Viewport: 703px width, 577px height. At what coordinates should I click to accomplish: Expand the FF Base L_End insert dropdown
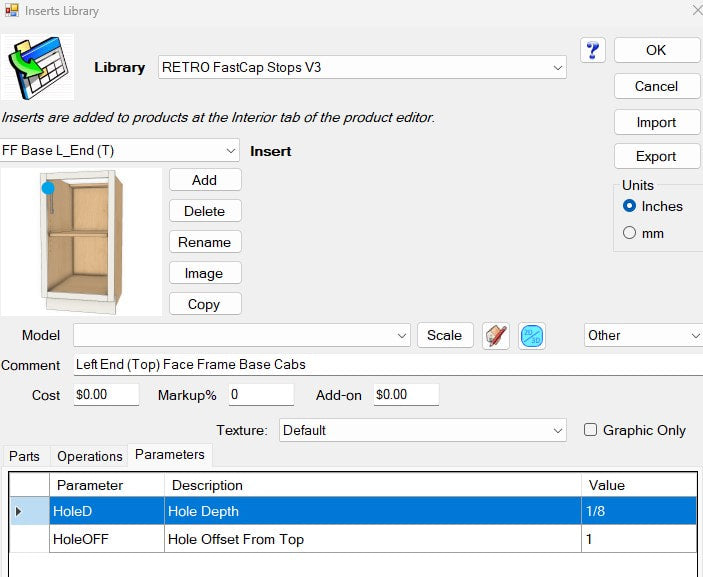[231, 151]
